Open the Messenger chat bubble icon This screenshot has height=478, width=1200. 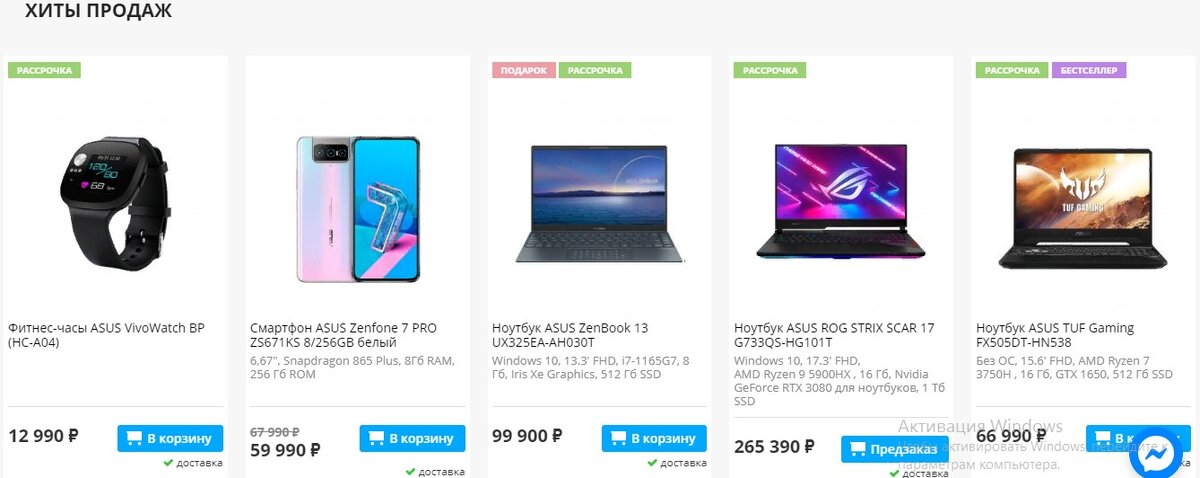coord(1161,453)
